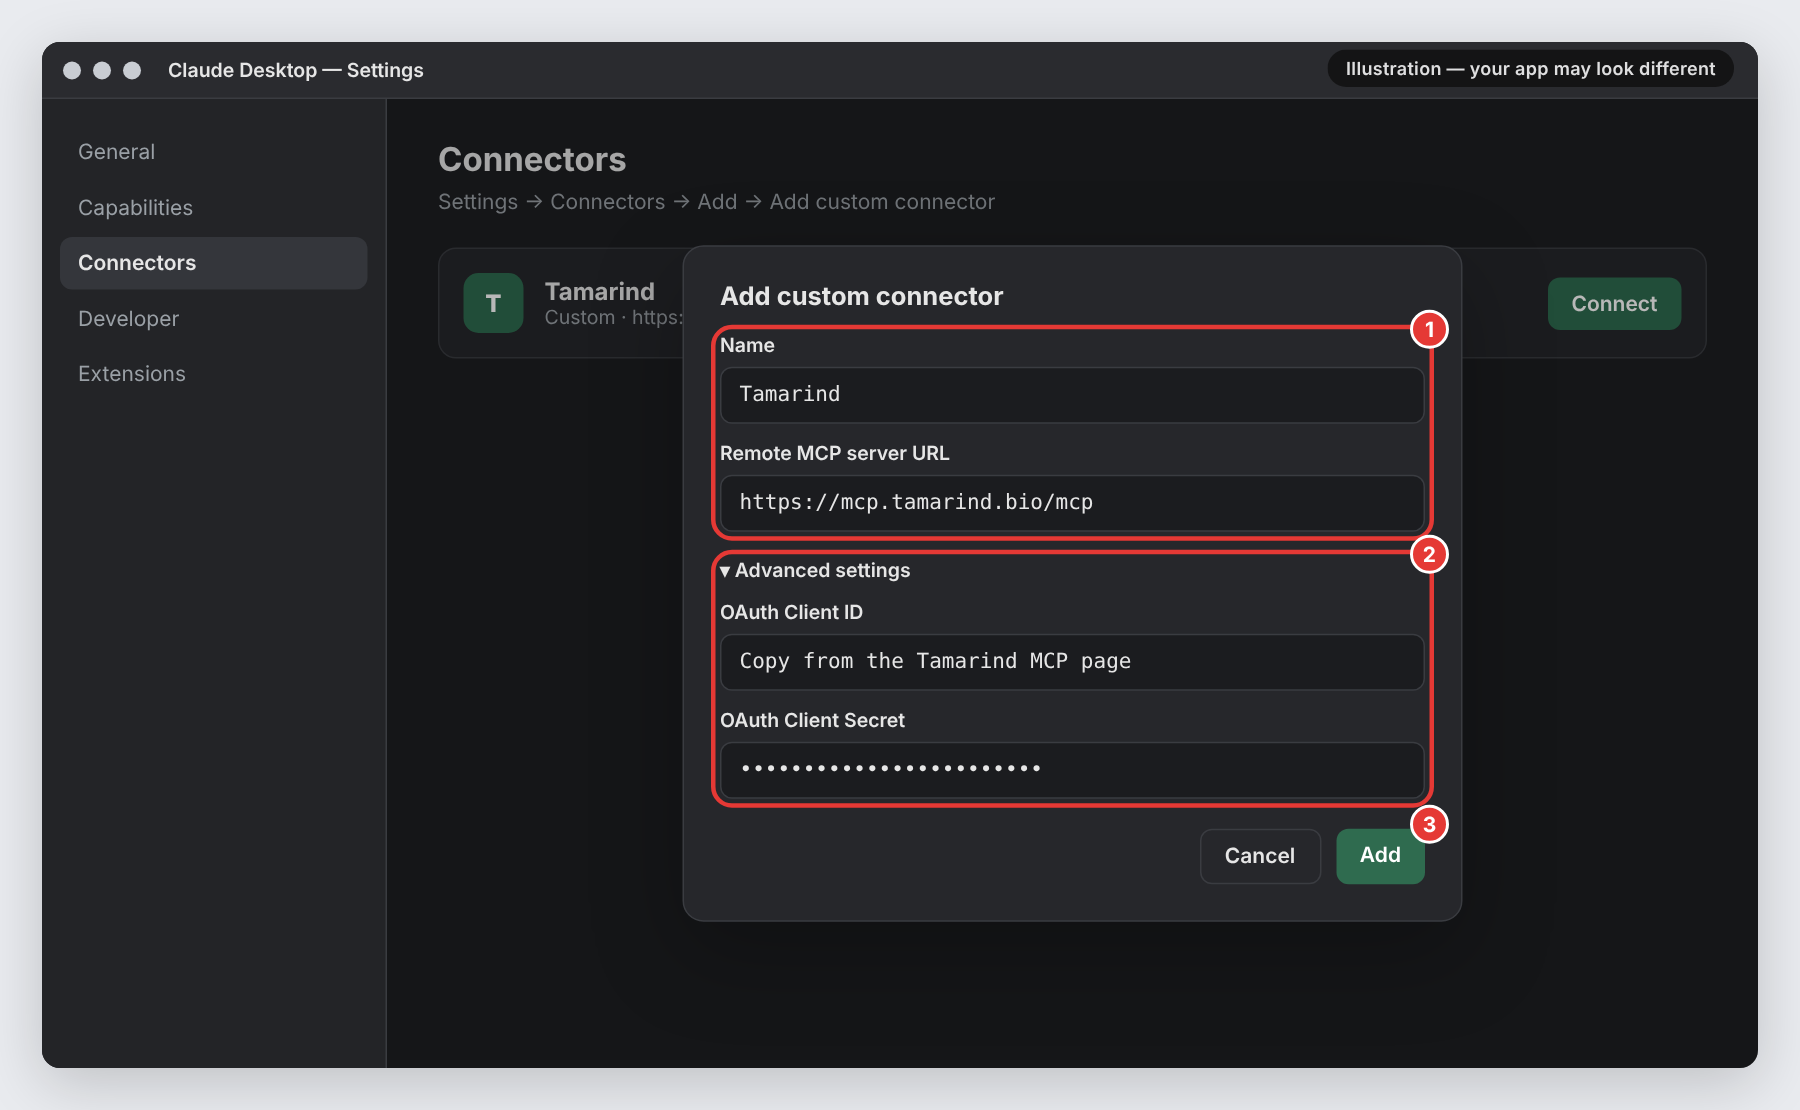Select Connectors in the sidebar
The image size is (1800, 1110).
click(214, 263)
